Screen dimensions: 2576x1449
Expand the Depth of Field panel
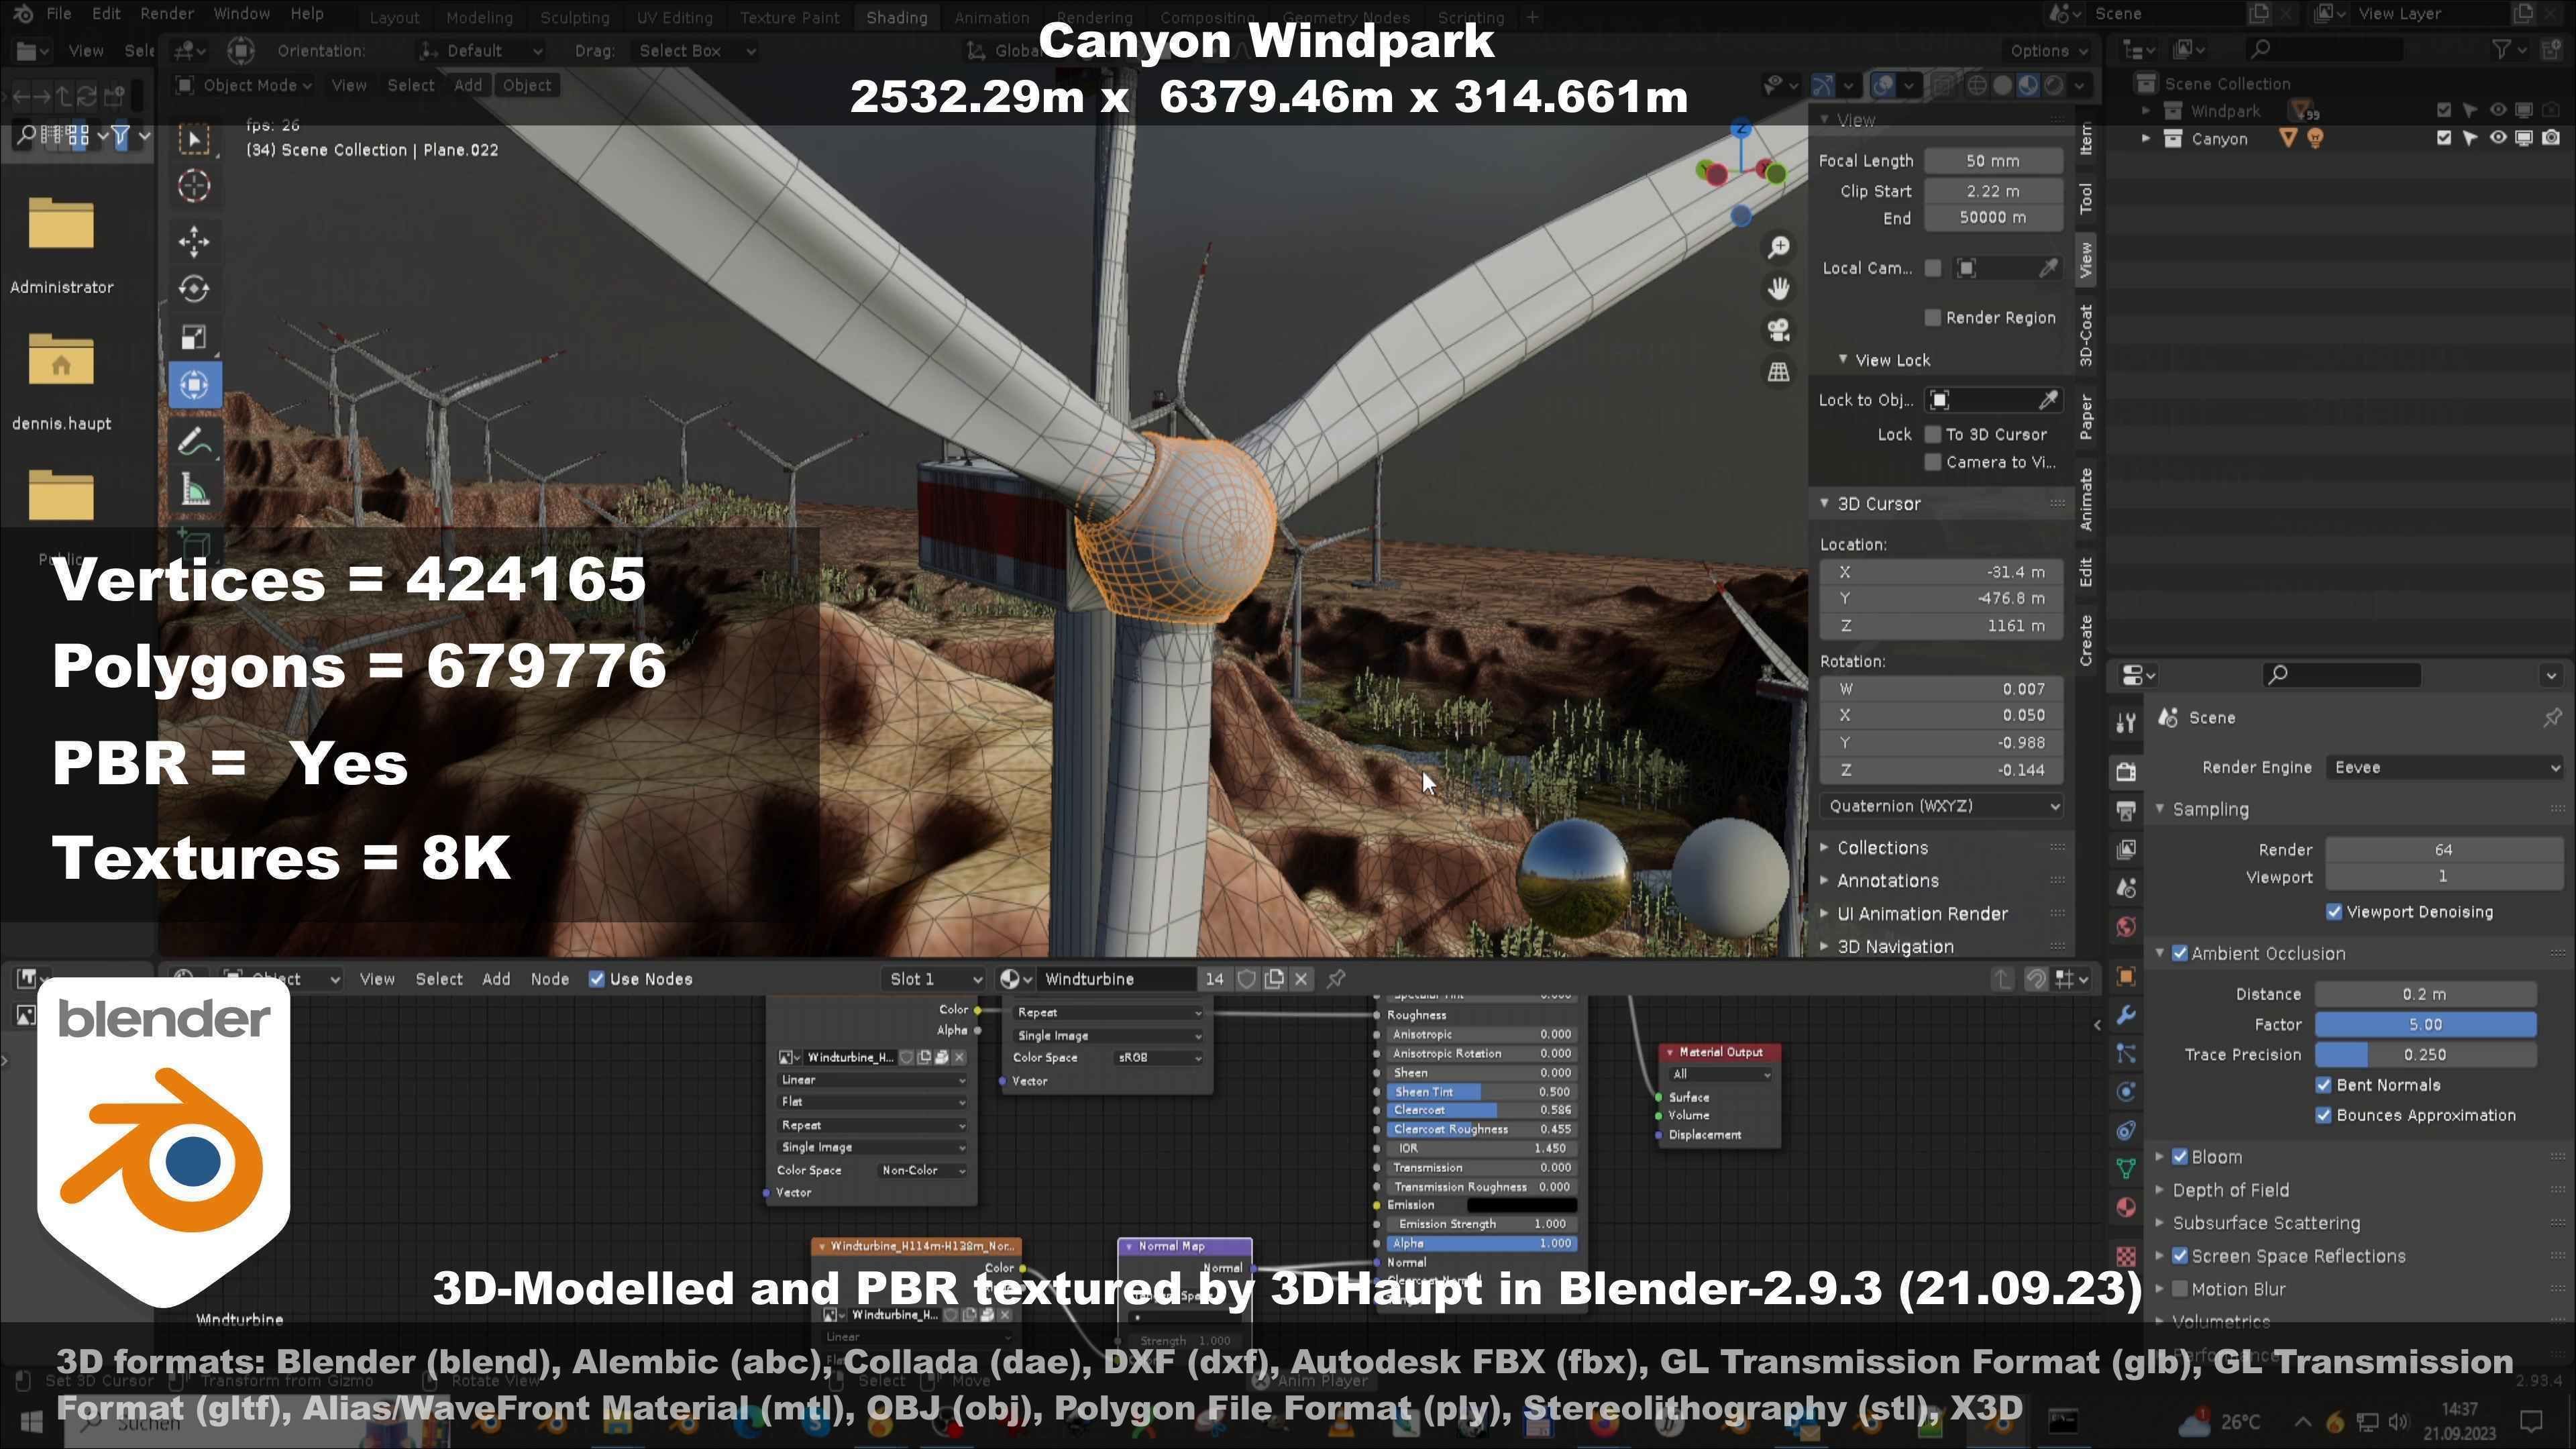[x=2229, y=1190]
